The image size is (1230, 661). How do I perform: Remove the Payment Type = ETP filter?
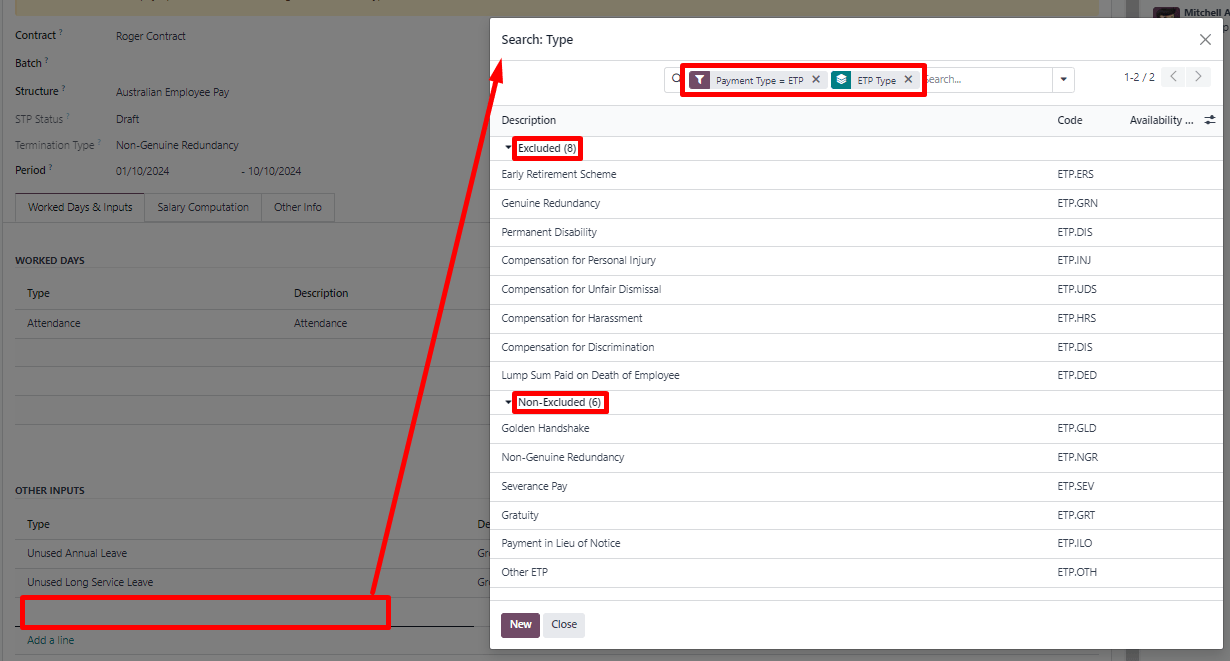pos(816,80)
